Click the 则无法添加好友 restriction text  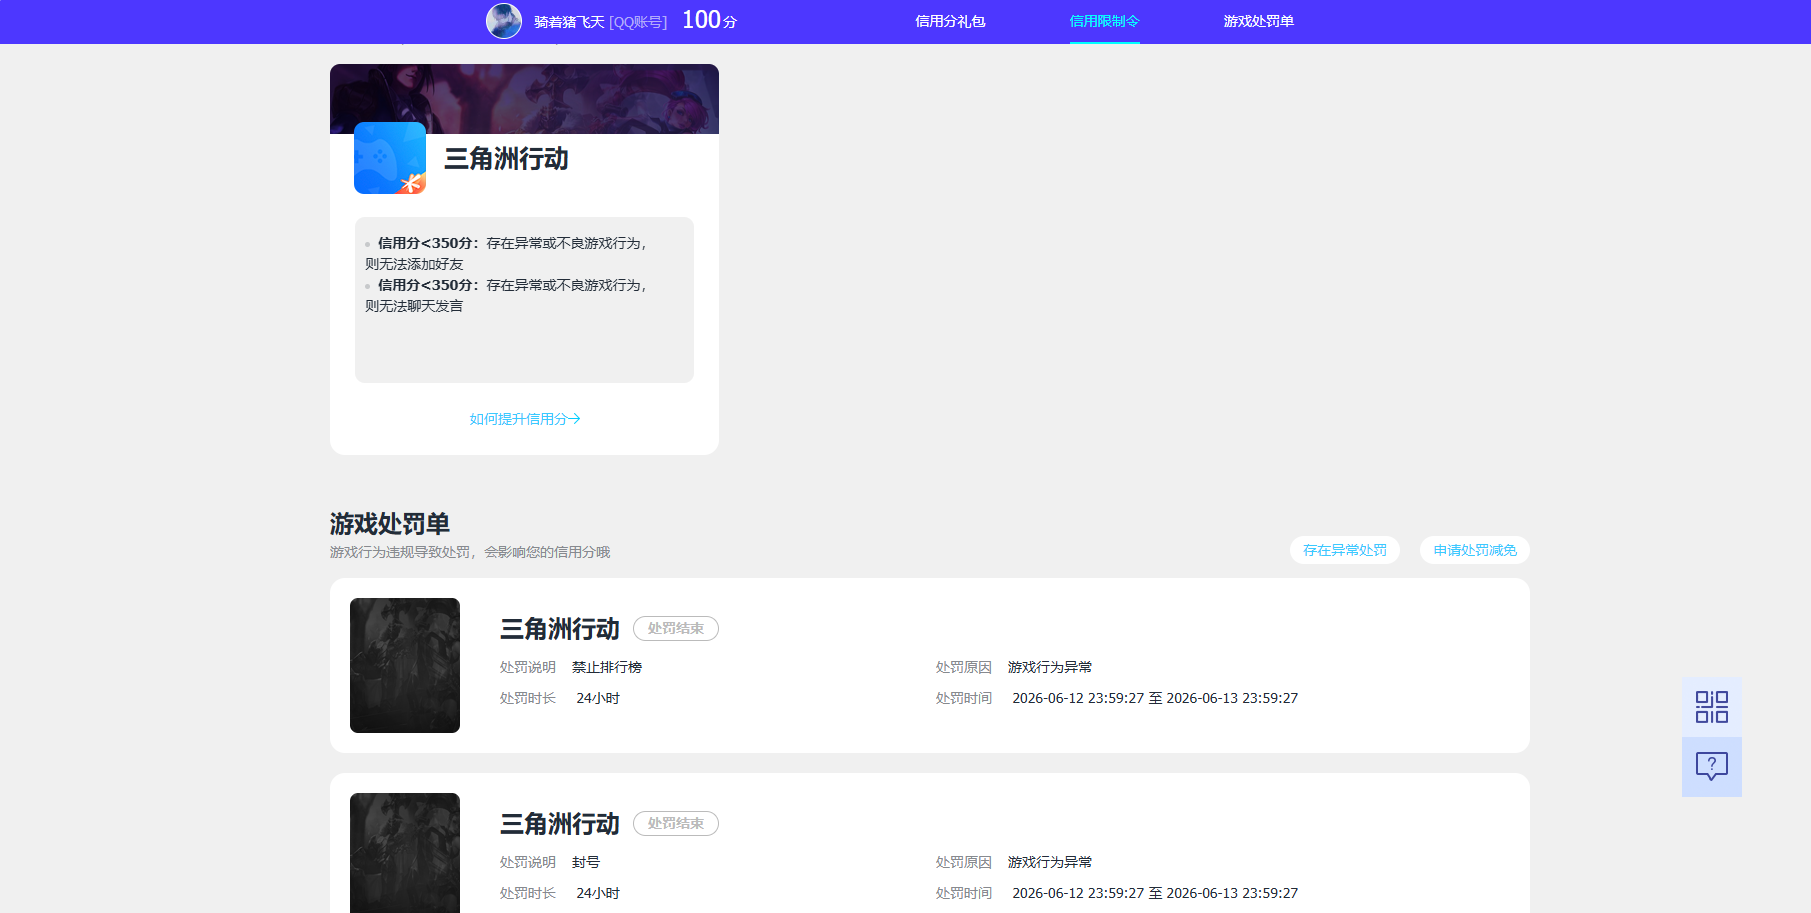pos(414,264)
